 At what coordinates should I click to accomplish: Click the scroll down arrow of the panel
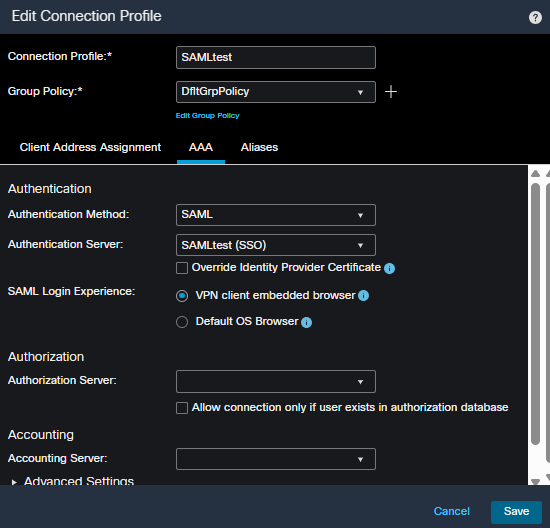pos(535,481)
